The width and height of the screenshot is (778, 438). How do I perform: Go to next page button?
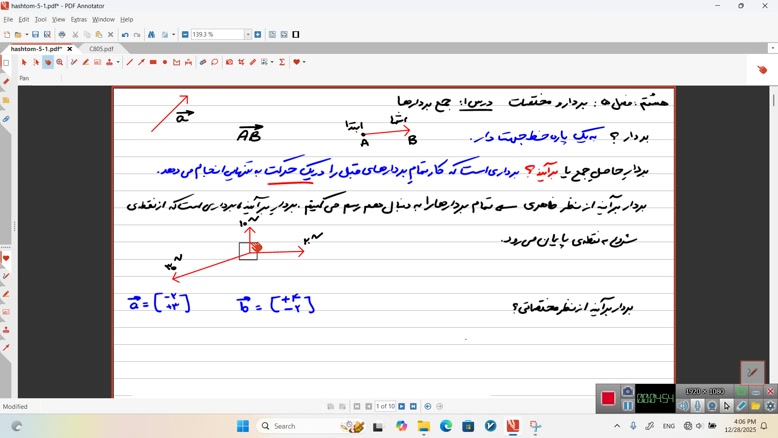(402, 407)
